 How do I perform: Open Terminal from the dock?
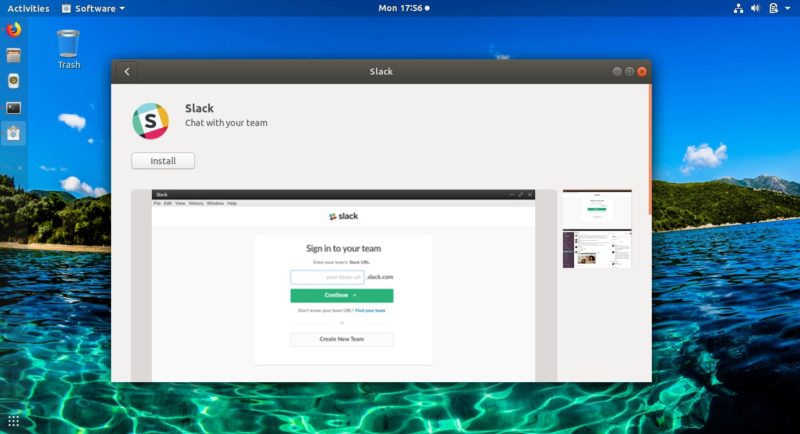pyautogui.click(x=13, y=108)
